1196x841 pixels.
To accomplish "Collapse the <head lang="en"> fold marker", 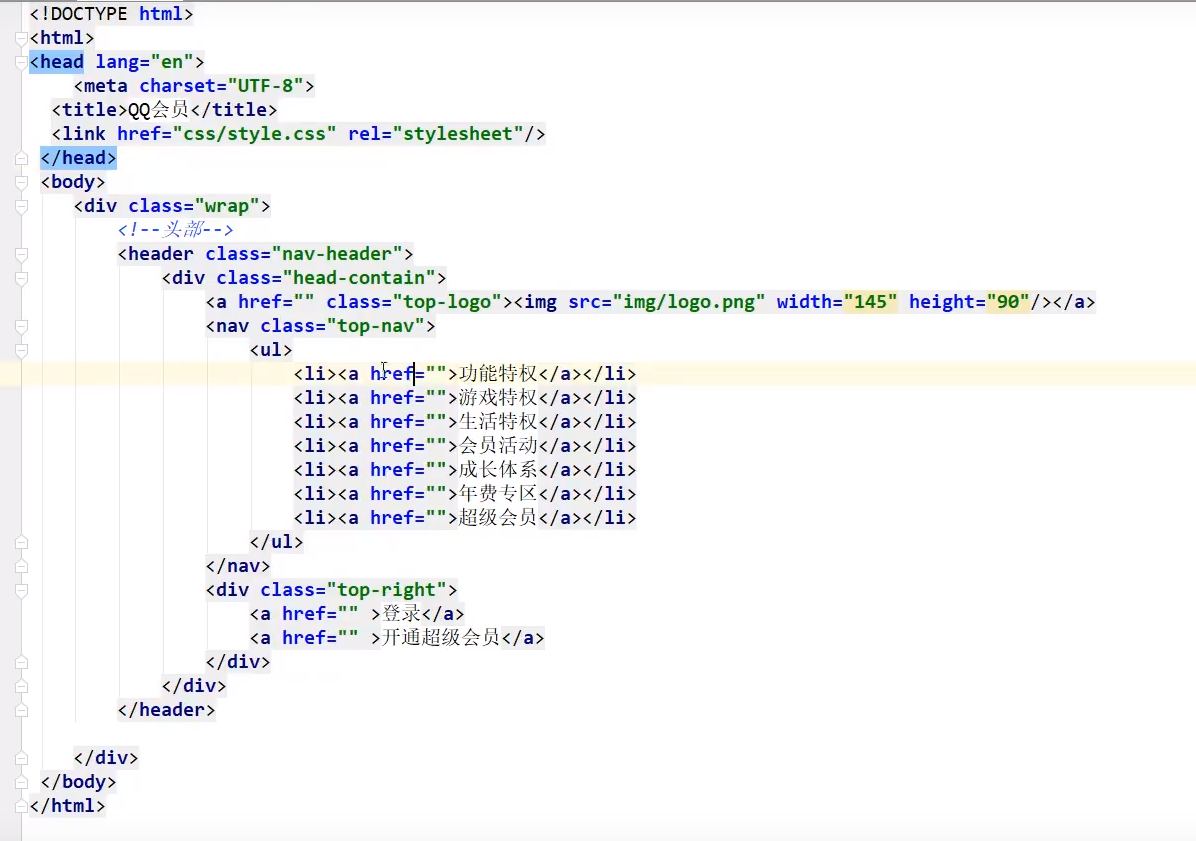I will click(21, 63).
